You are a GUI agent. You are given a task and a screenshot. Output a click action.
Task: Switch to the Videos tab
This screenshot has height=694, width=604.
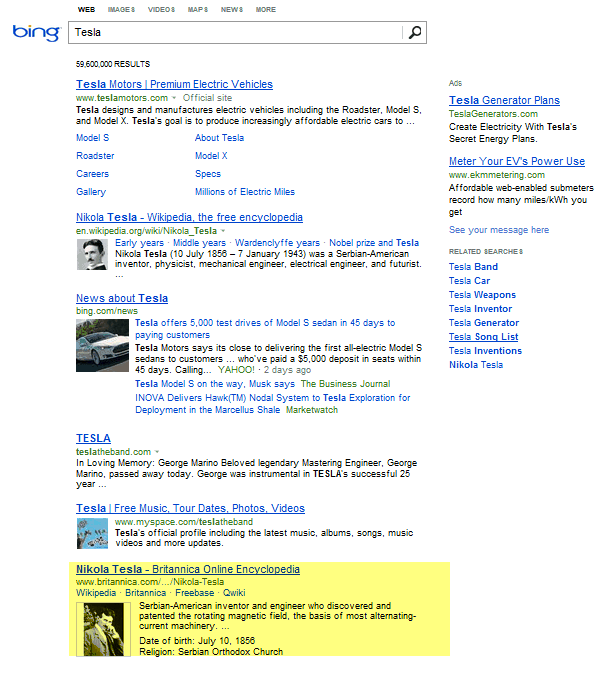click(162, 9)
